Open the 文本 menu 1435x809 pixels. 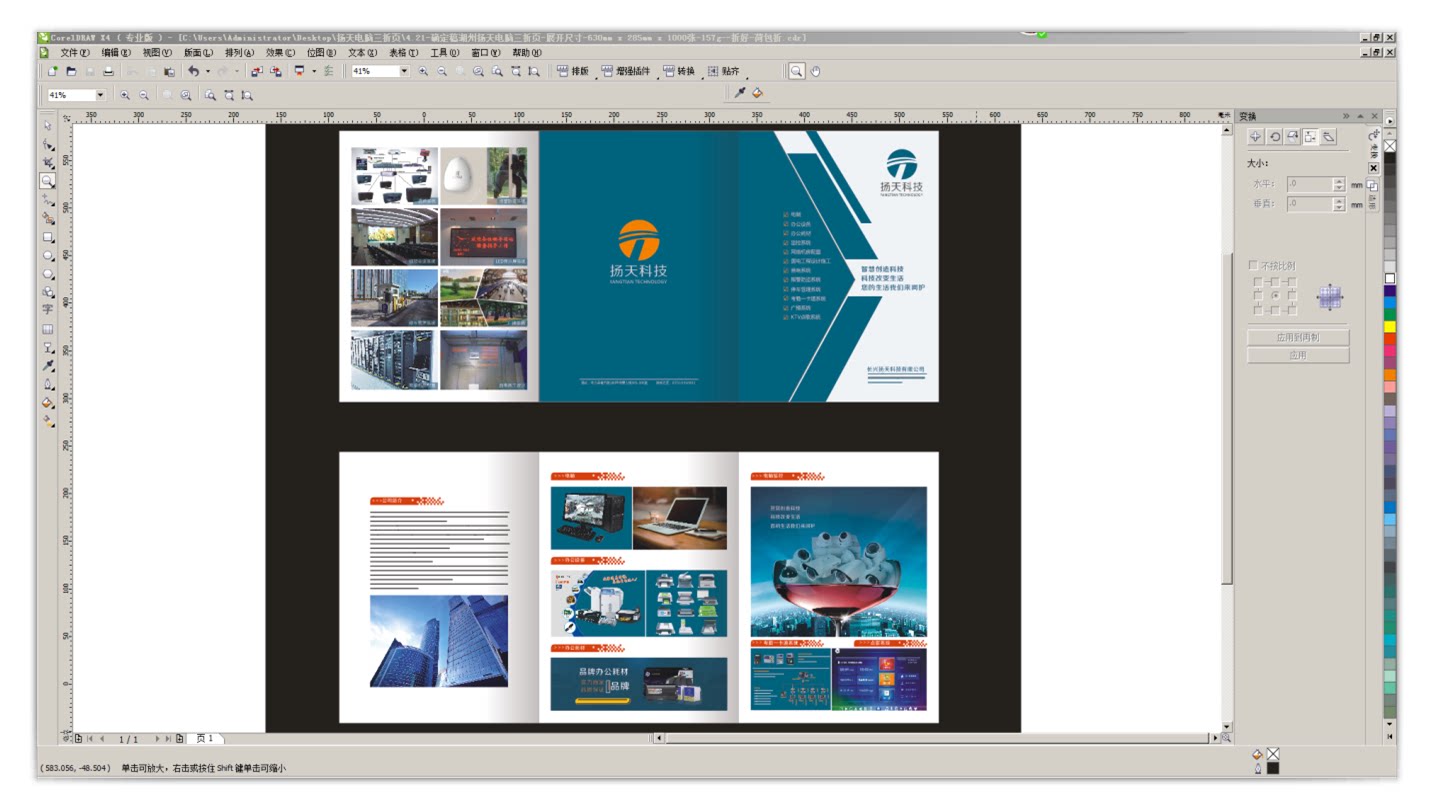[363, 53]
